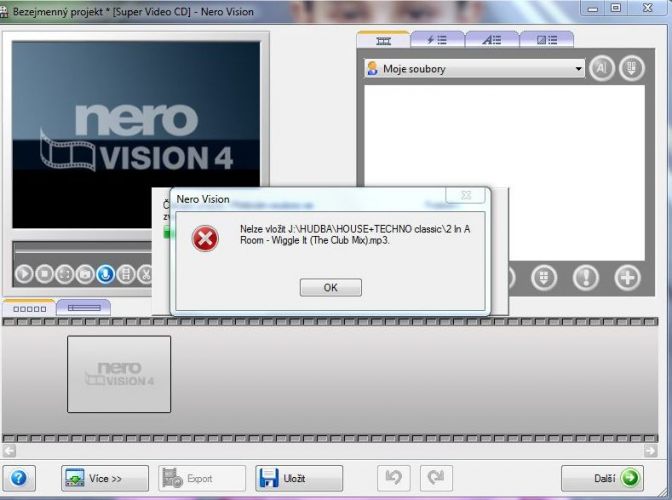Viewport: 672px width, 500px height.
Task: Stop the preview playback
Action: point(45,274)
